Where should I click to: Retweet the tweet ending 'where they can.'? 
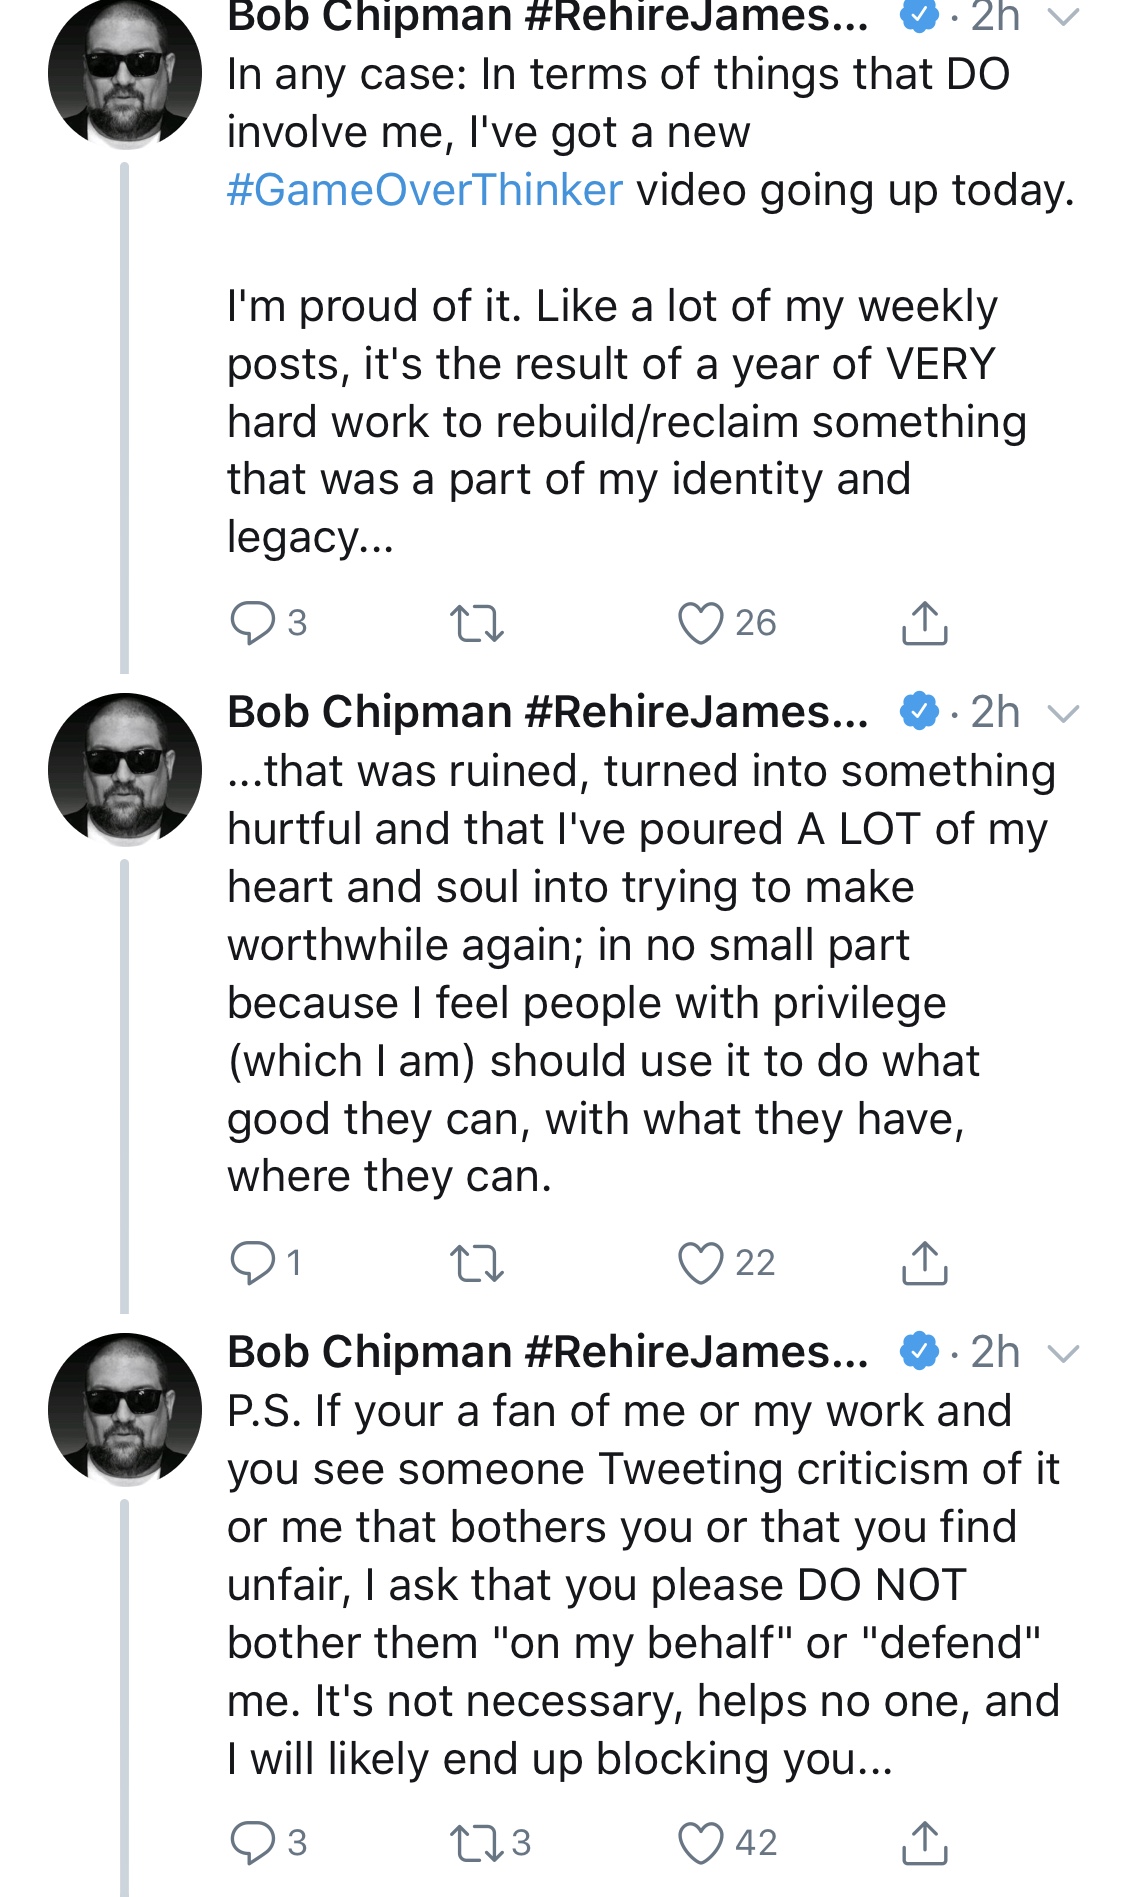coord(477,1263)
